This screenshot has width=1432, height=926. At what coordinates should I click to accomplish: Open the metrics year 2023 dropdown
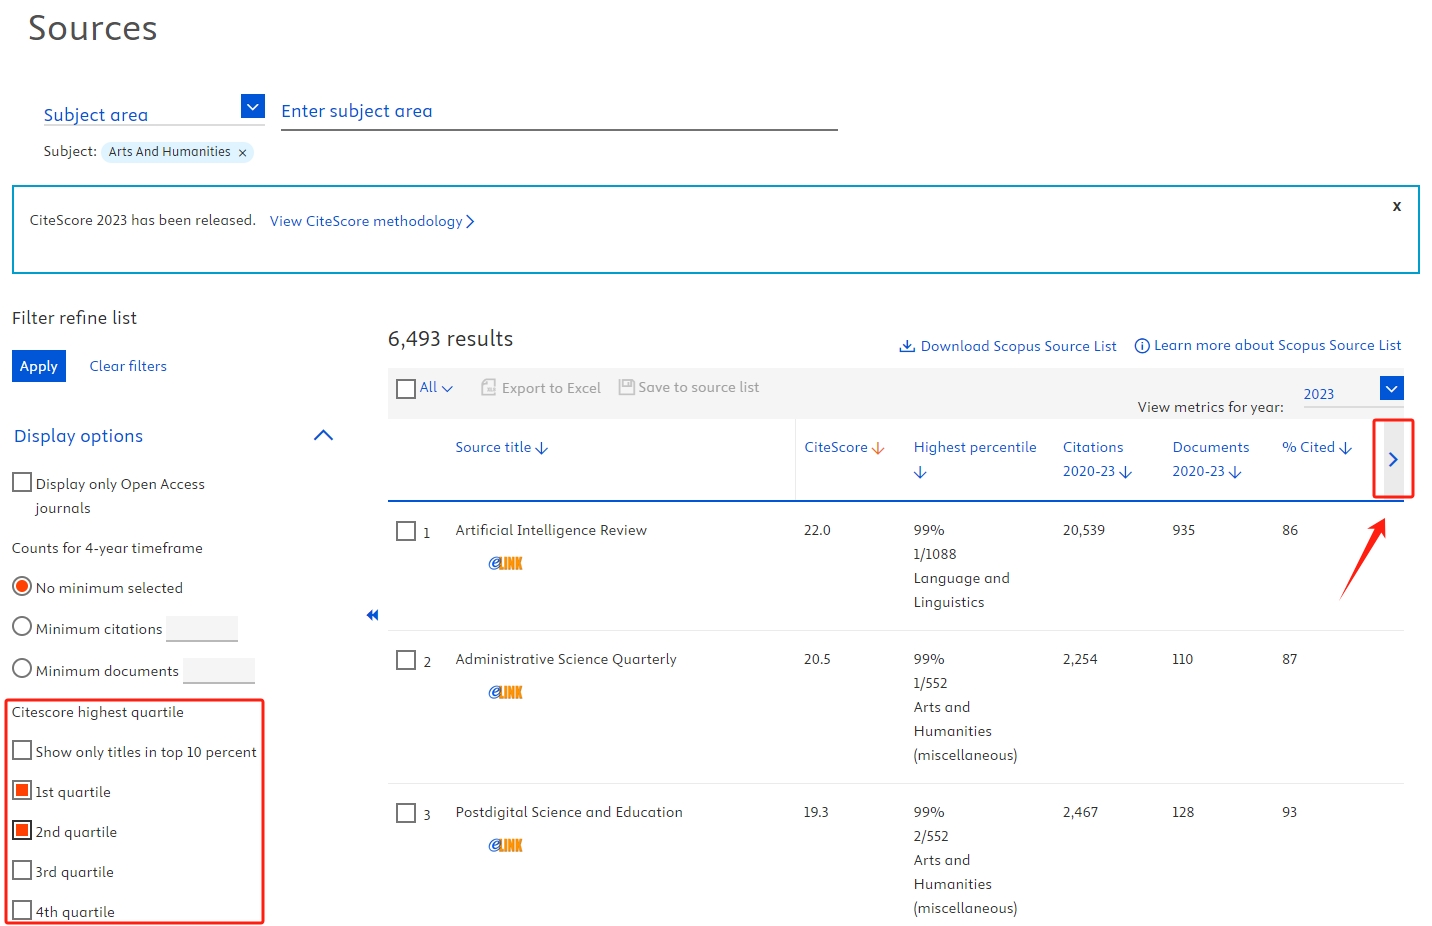1391,388
